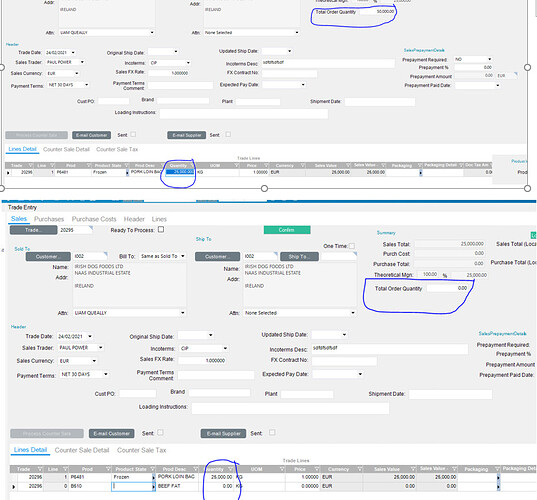The height and width of the screenshot is (500, 537).
Task: Click filter icon on Product State column
Action: (152, 469)
